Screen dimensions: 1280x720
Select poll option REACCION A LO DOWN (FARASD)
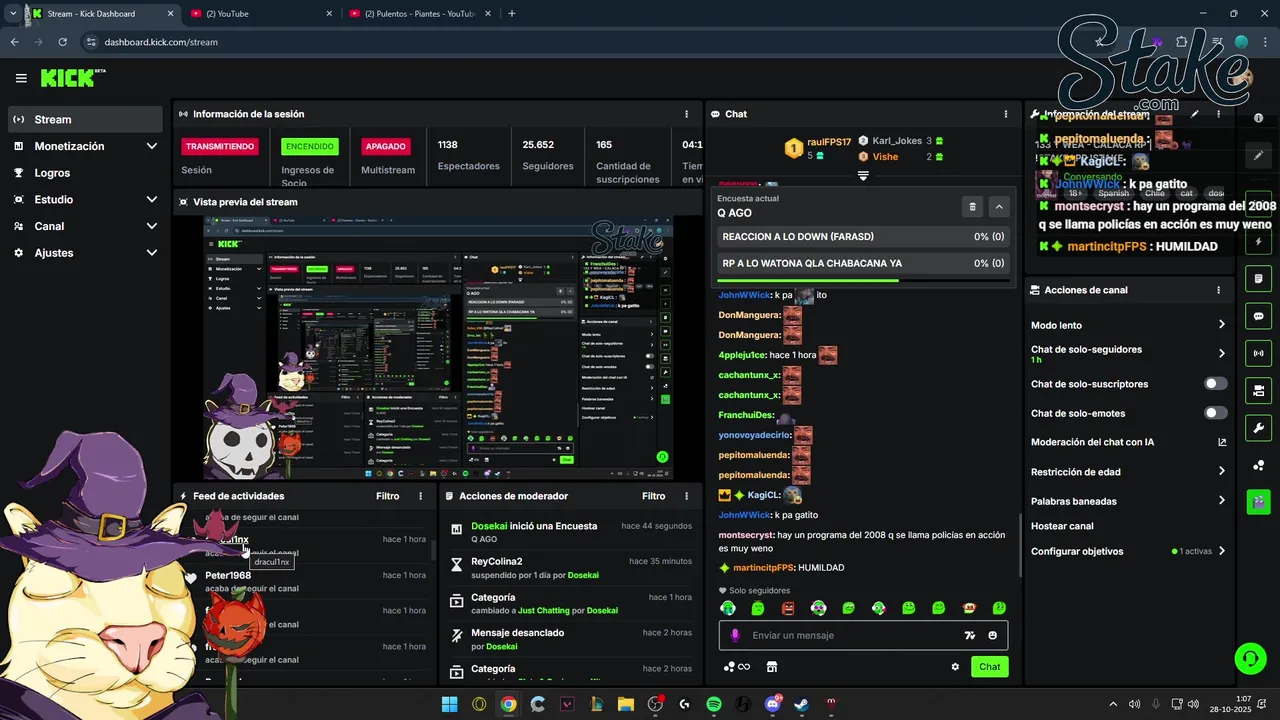pos(864,237)
